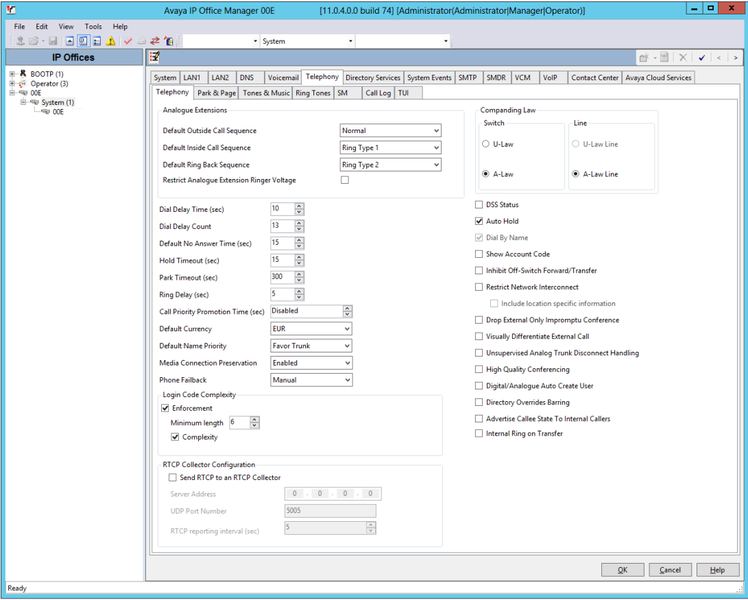Click the Dial Delay Time spinner
748x600 pixels.
[299, 209]
